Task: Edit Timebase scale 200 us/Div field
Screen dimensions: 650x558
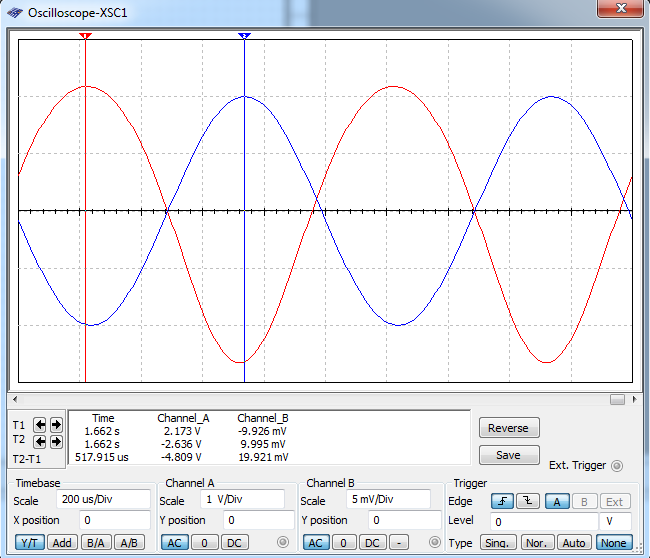Action: (x=103, y=499)
